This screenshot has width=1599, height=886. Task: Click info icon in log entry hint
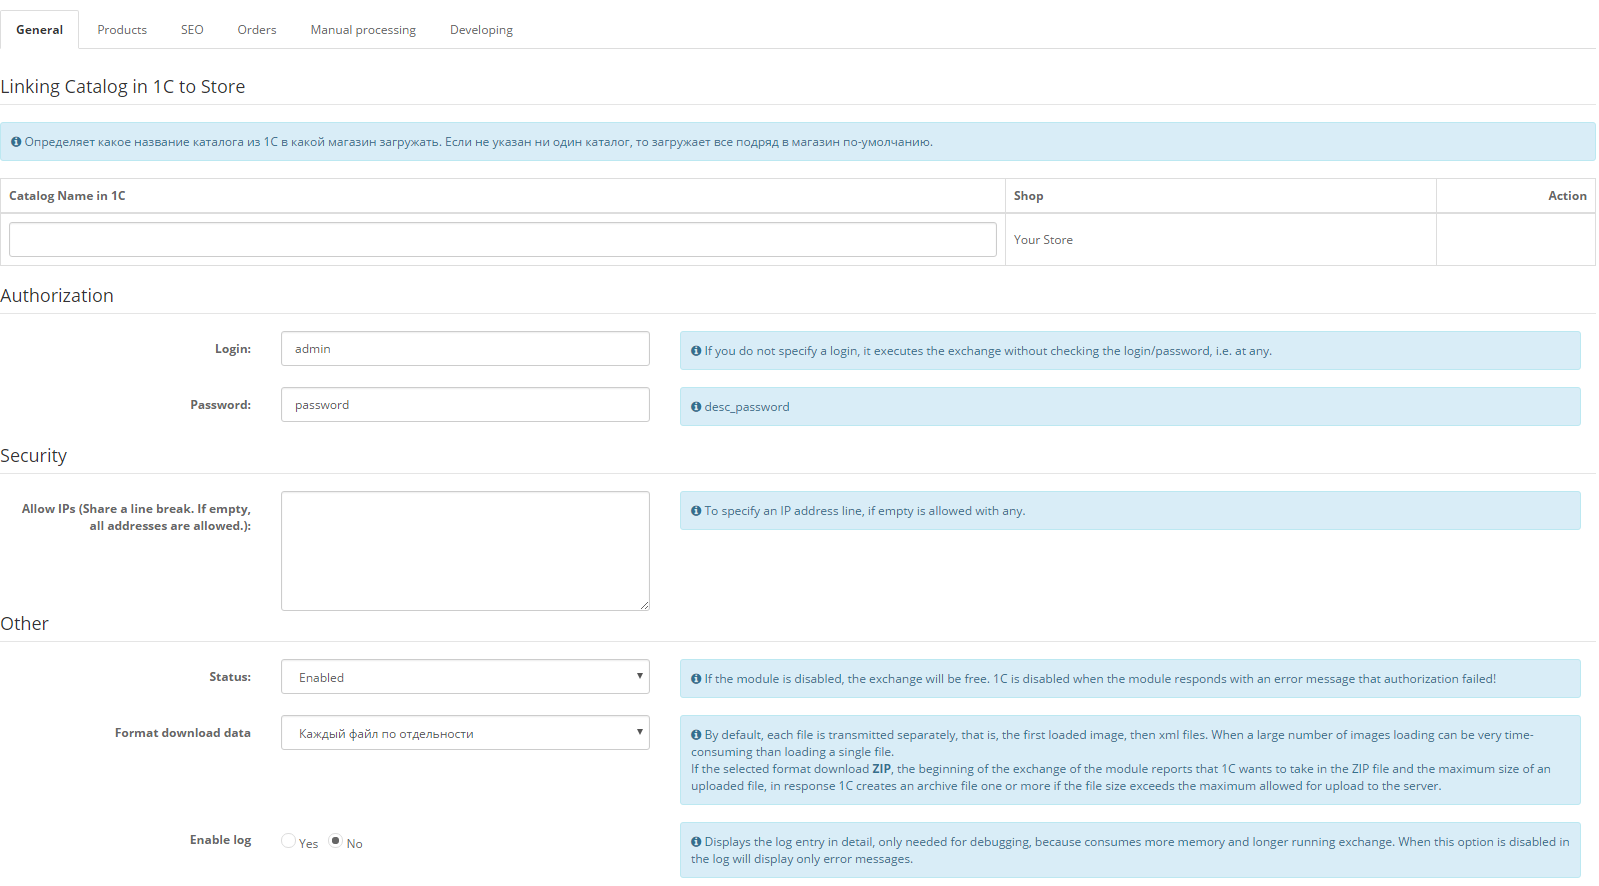click(696, 842)
